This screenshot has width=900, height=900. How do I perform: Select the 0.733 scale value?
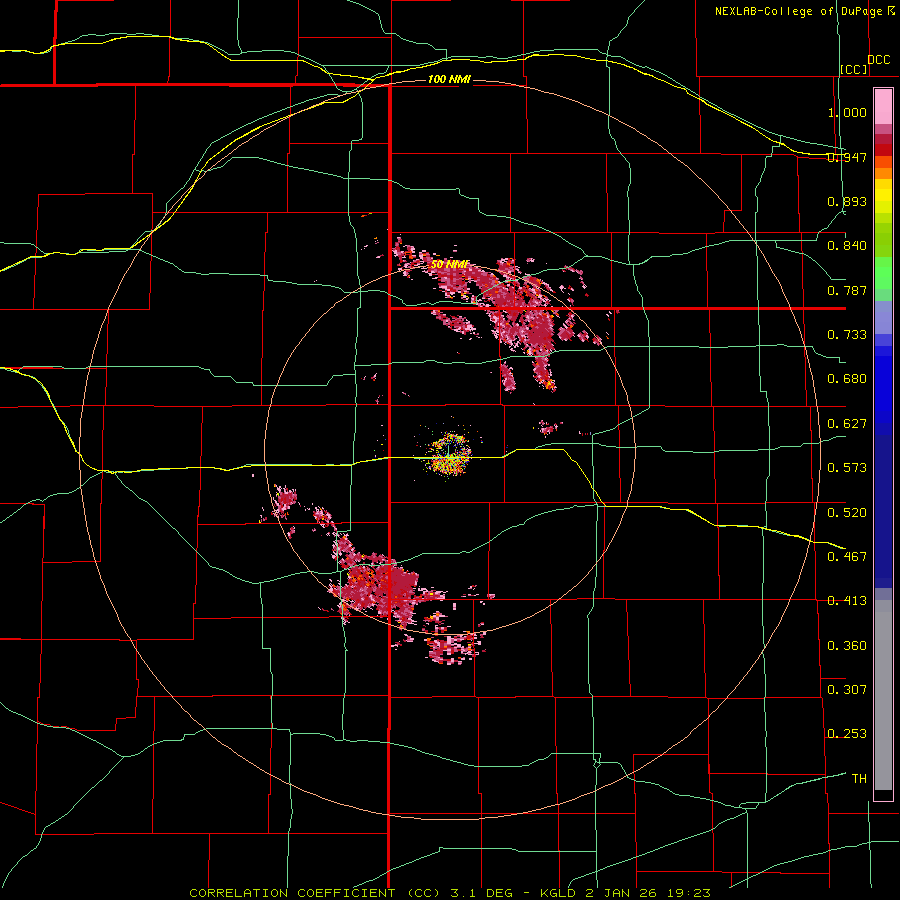847,335
